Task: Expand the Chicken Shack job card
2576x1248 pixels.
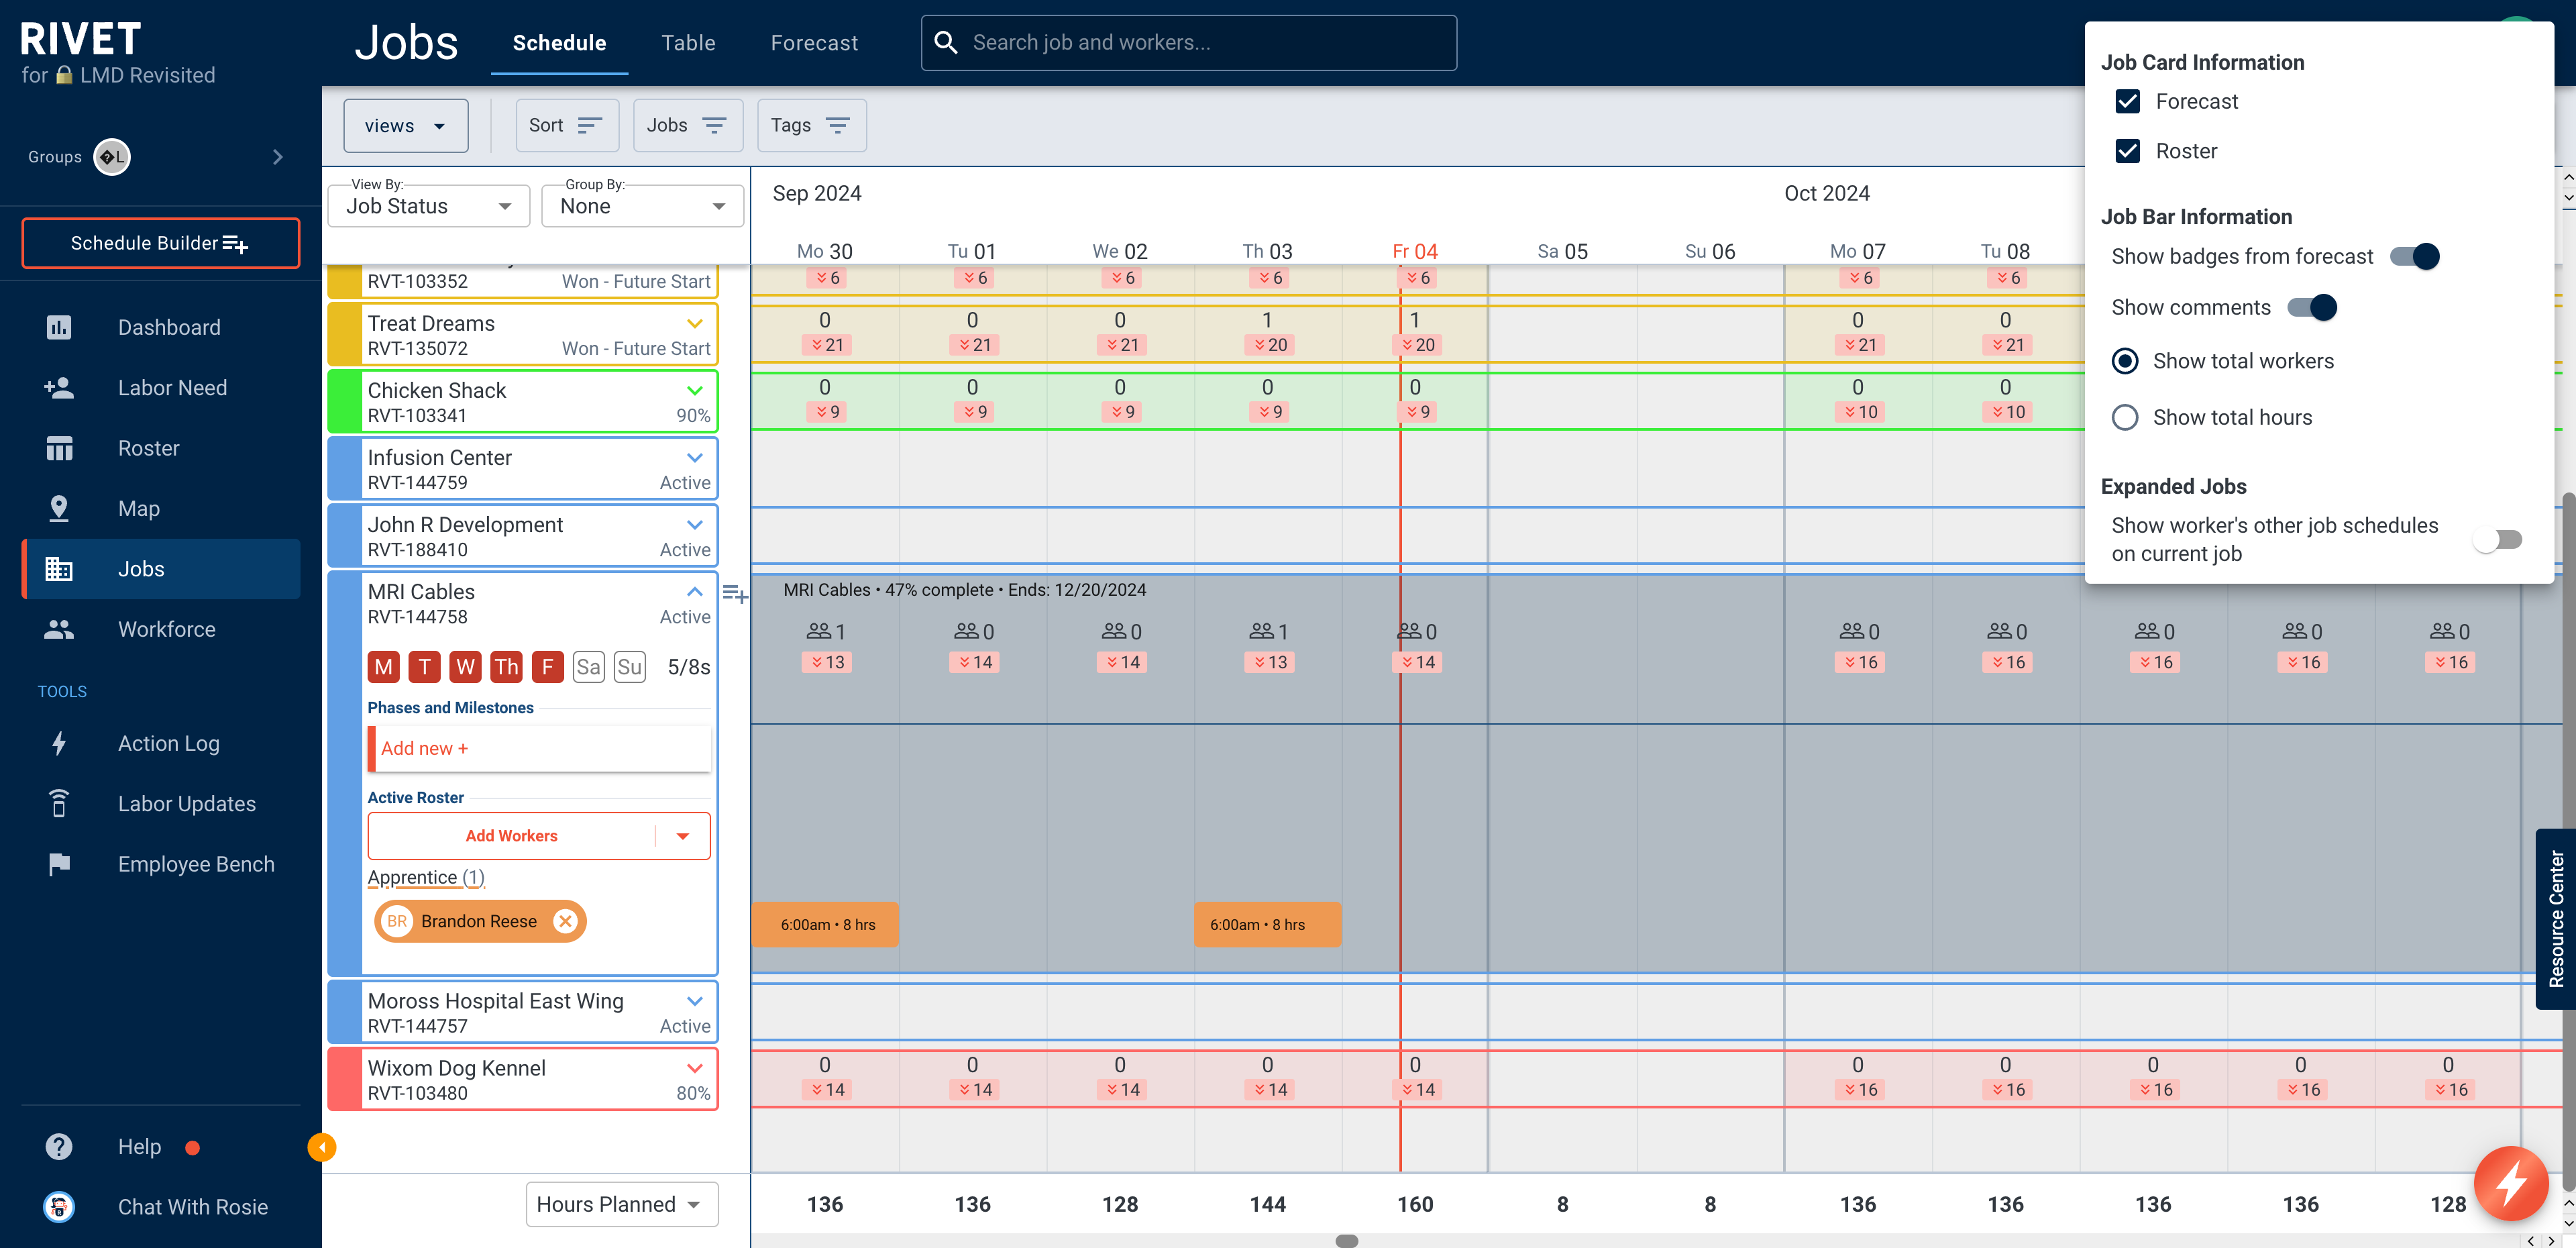Action: 695,390
